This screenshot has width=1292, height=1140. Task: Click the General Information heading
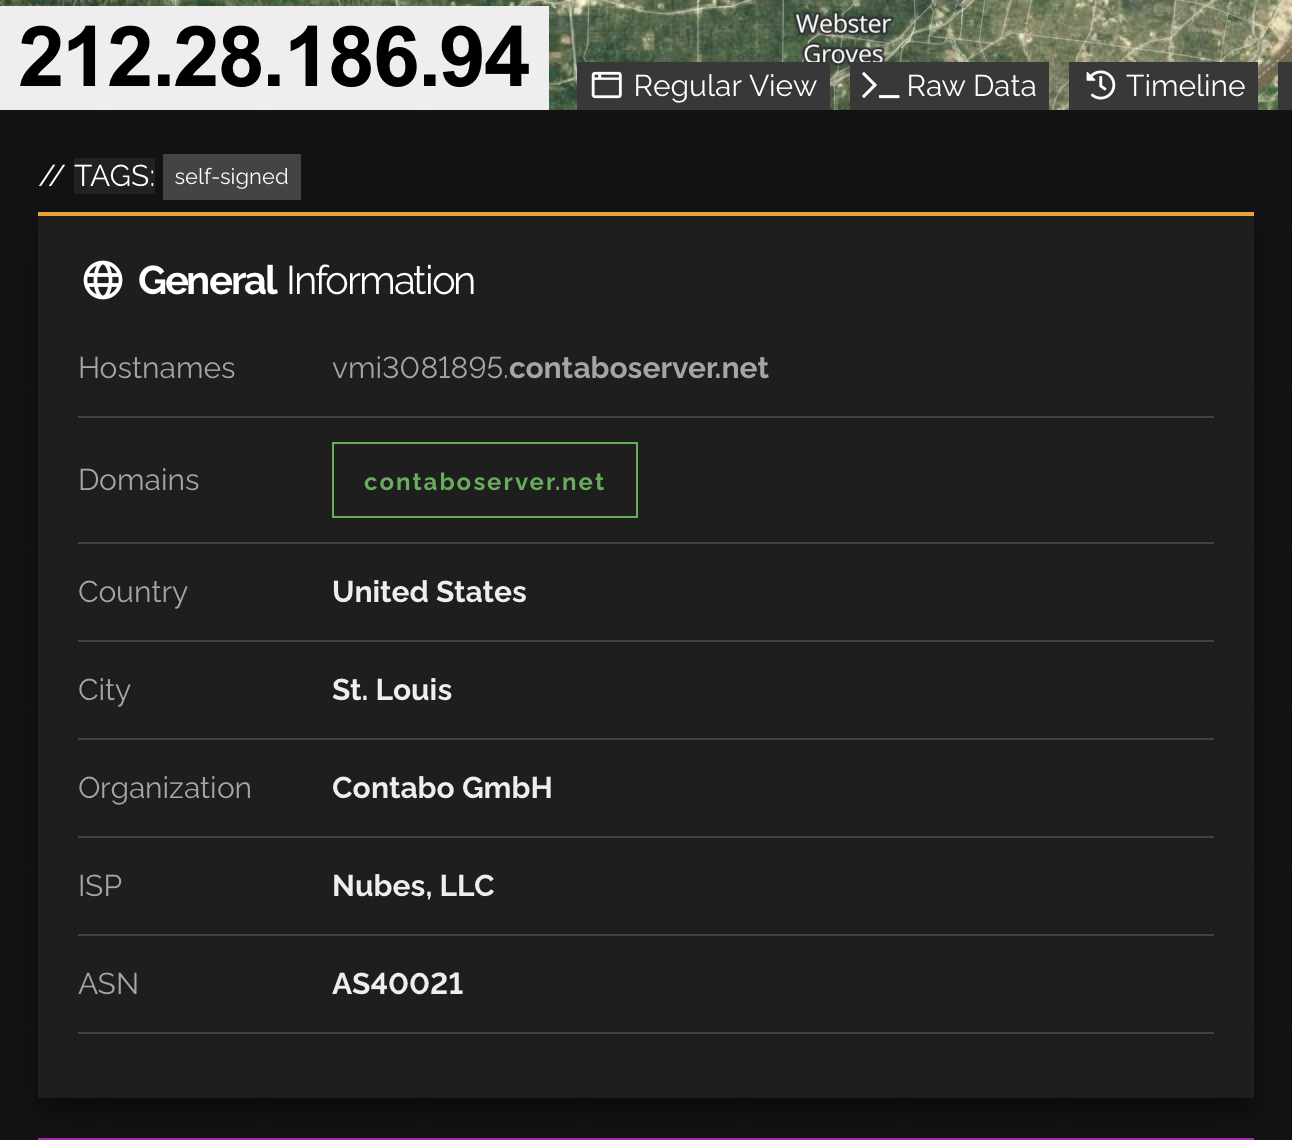[306, 281]
